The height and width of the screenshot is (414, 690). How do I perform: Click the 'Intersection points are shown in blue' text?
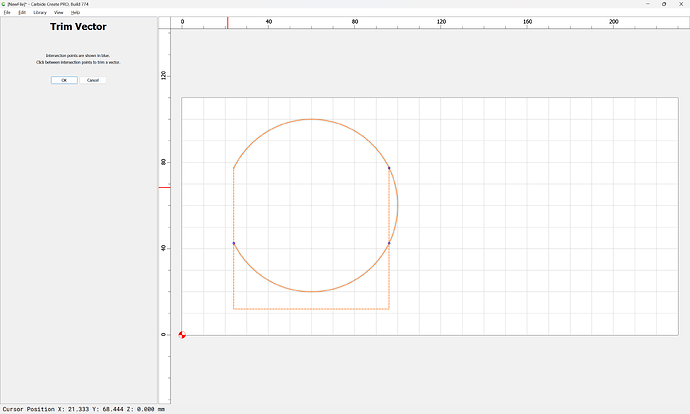[78, 56]
